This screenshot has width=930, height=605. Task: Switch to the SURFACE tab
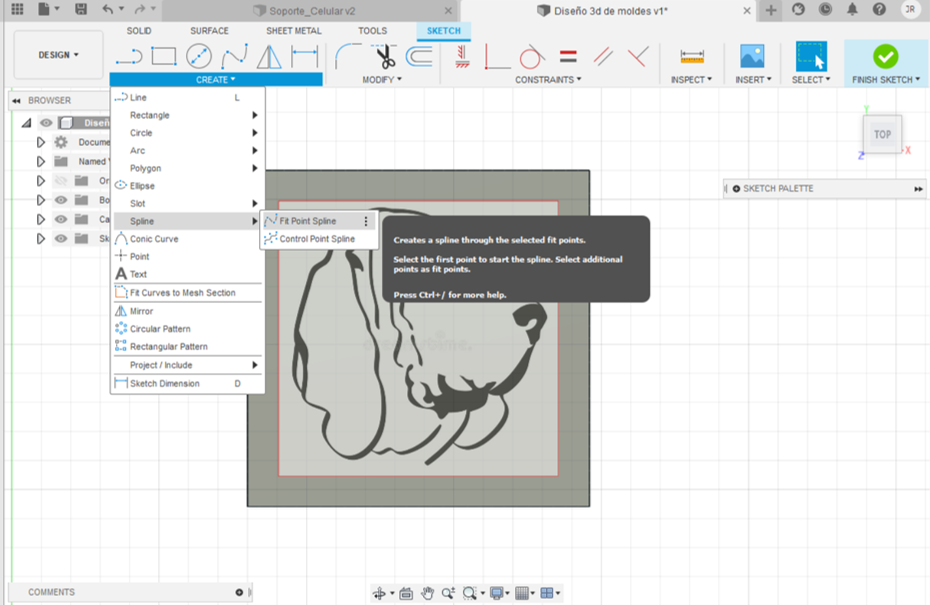coord(209,31)
